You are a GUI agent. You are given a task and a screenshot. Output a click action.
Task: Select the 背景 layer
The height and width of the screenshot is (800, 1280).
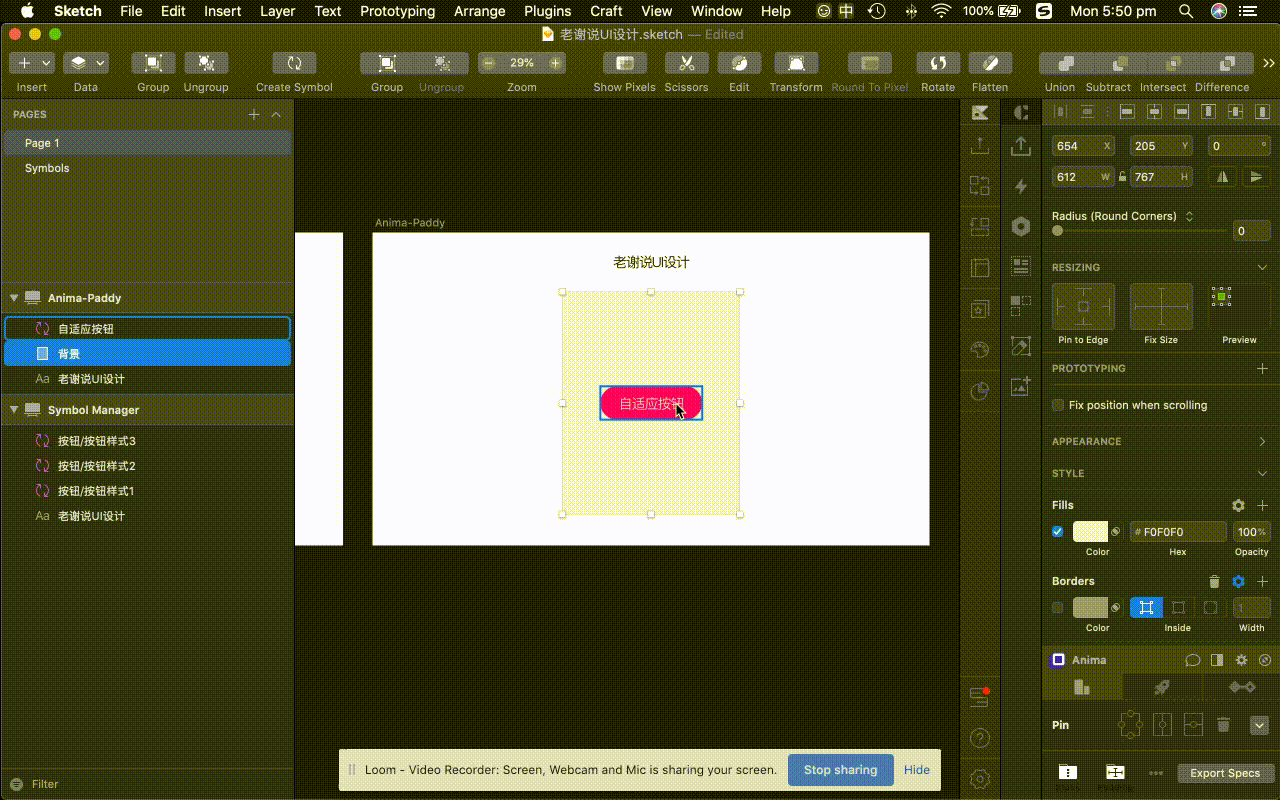tap(148, 354)
